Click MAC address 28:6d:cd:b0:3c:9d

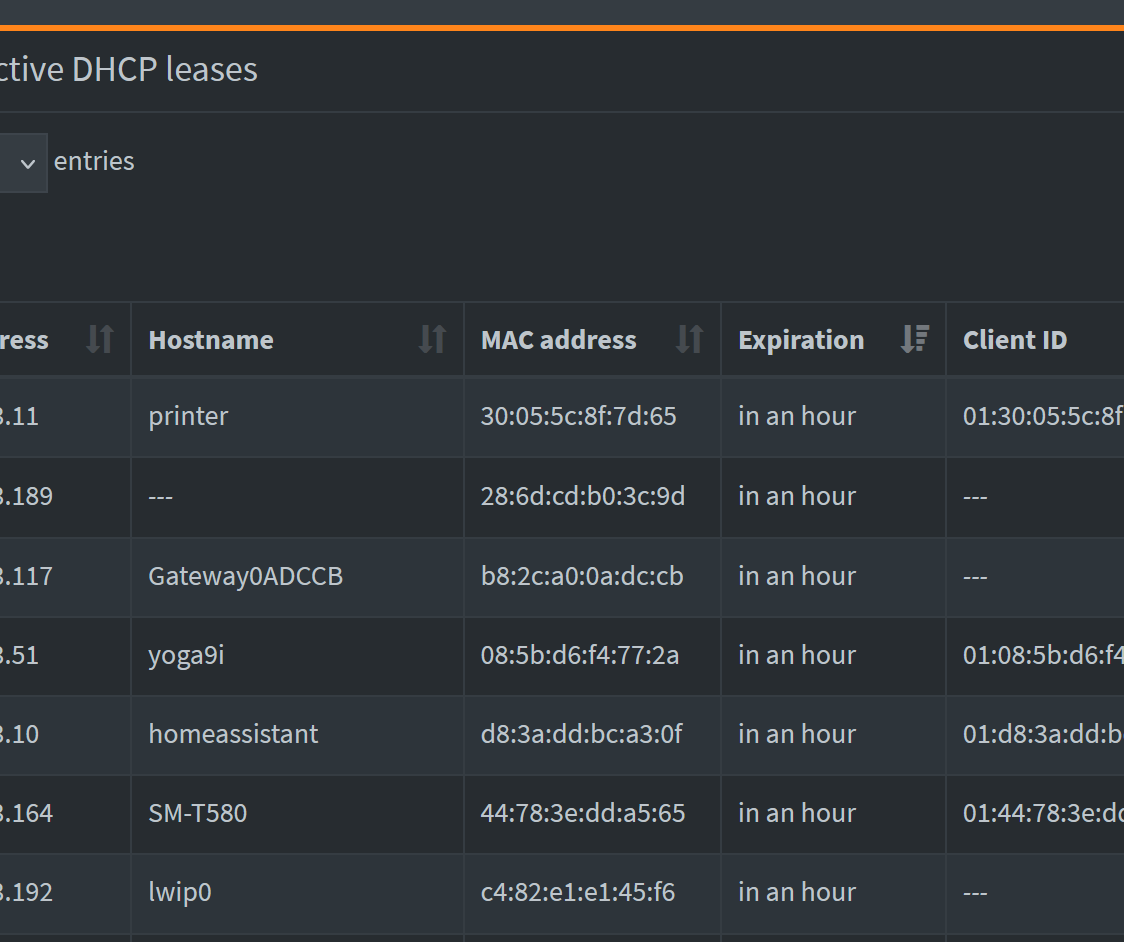click(x=583, y=496)
